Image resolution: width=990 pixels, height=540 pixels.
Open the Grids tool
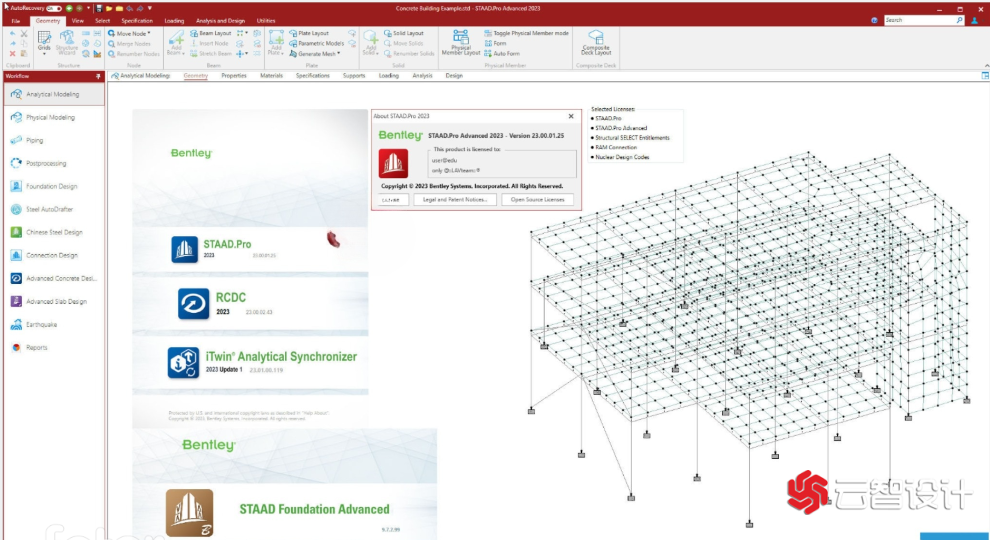44,42
